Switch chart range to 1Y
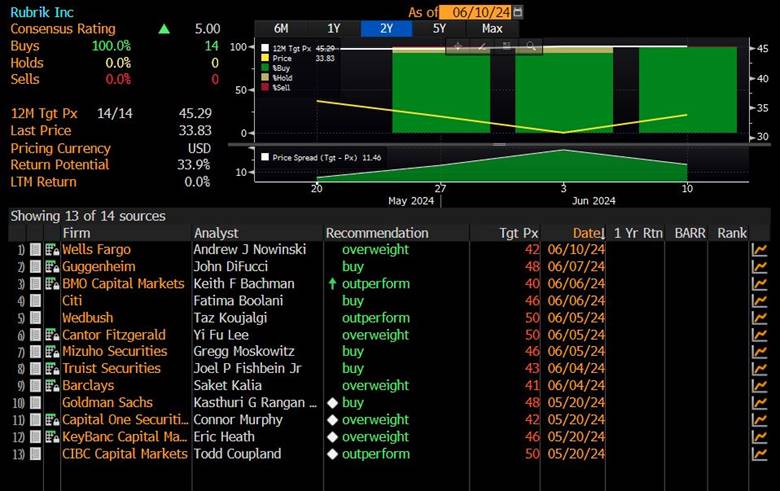 pos(334,29)
